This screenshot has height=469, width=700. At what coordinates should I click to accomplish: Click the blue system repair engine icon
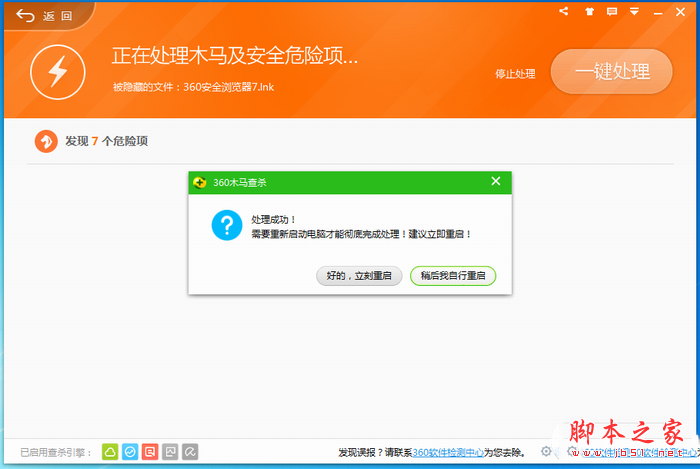pos(130,452)
